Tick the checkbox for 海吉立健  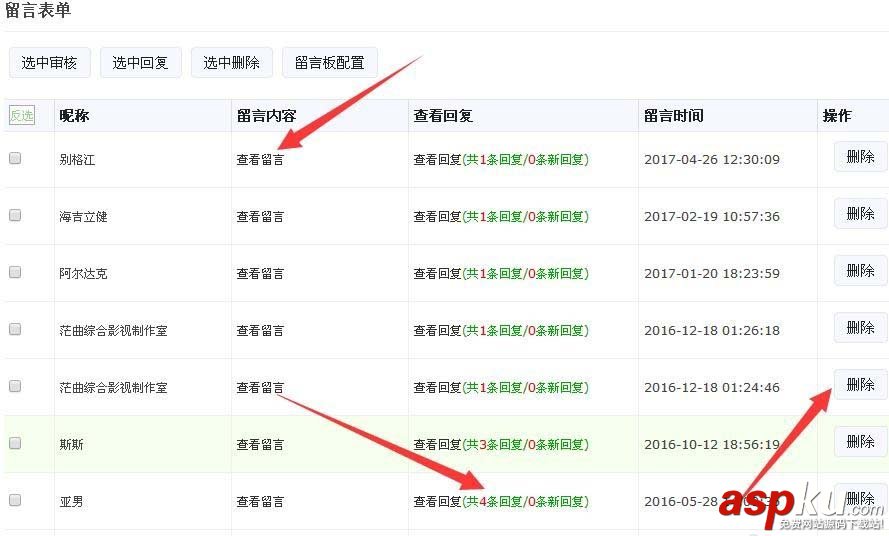click(15, 215)
